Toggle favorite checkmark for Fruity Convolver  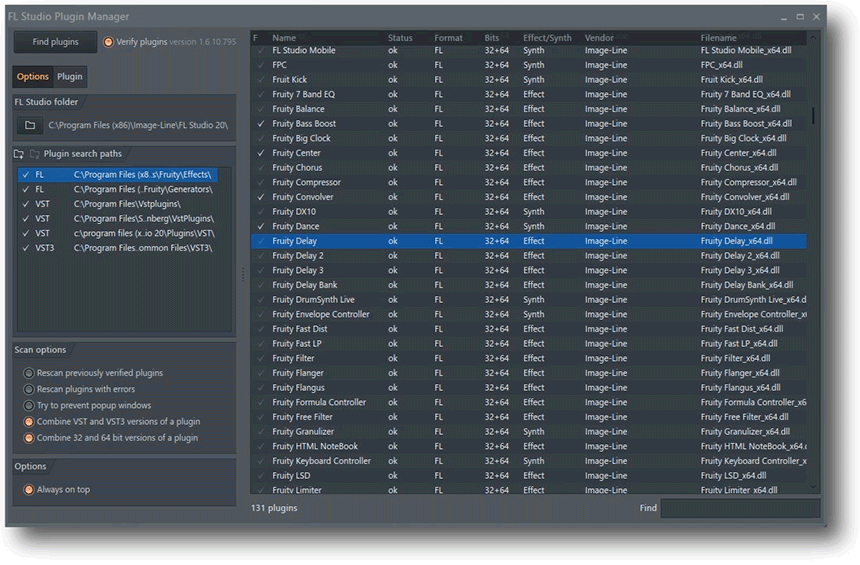click(261, 197)
